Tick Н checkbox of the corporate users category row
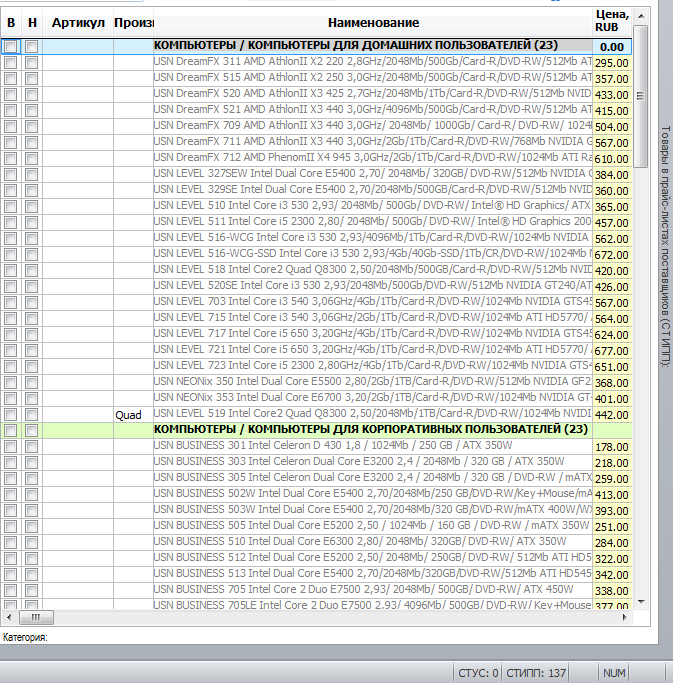This screenshot has height=683, width=673. coord(31,430)
